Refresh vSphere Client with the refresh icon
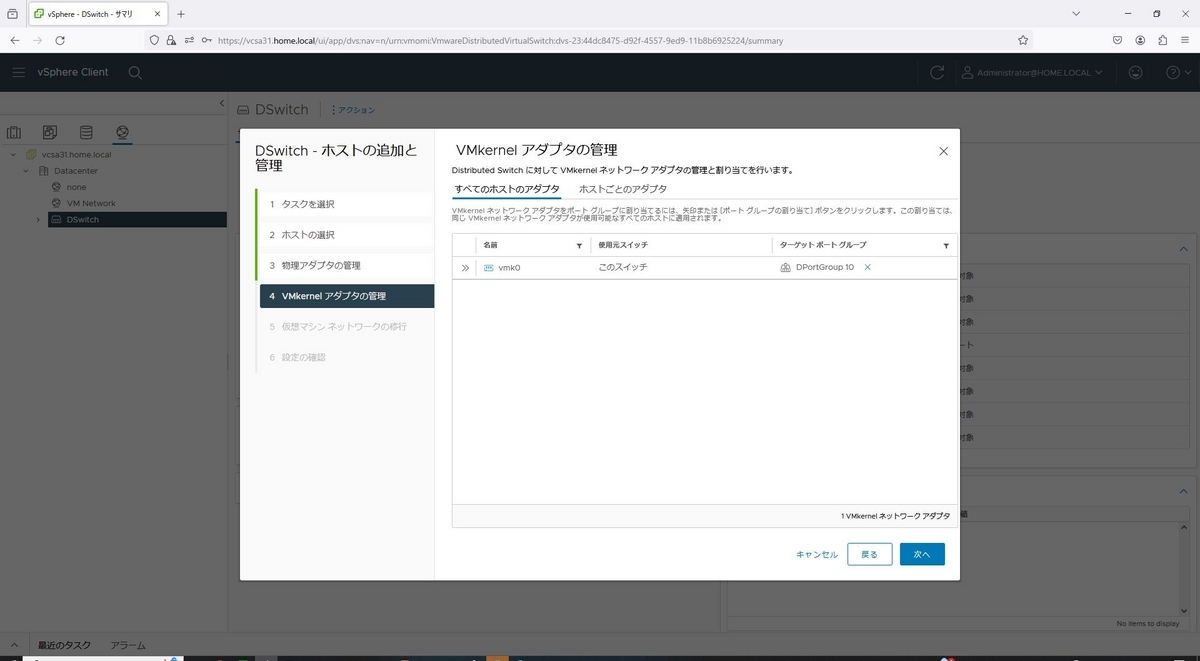Screen dimensions: 1200x661 (937, 72)
